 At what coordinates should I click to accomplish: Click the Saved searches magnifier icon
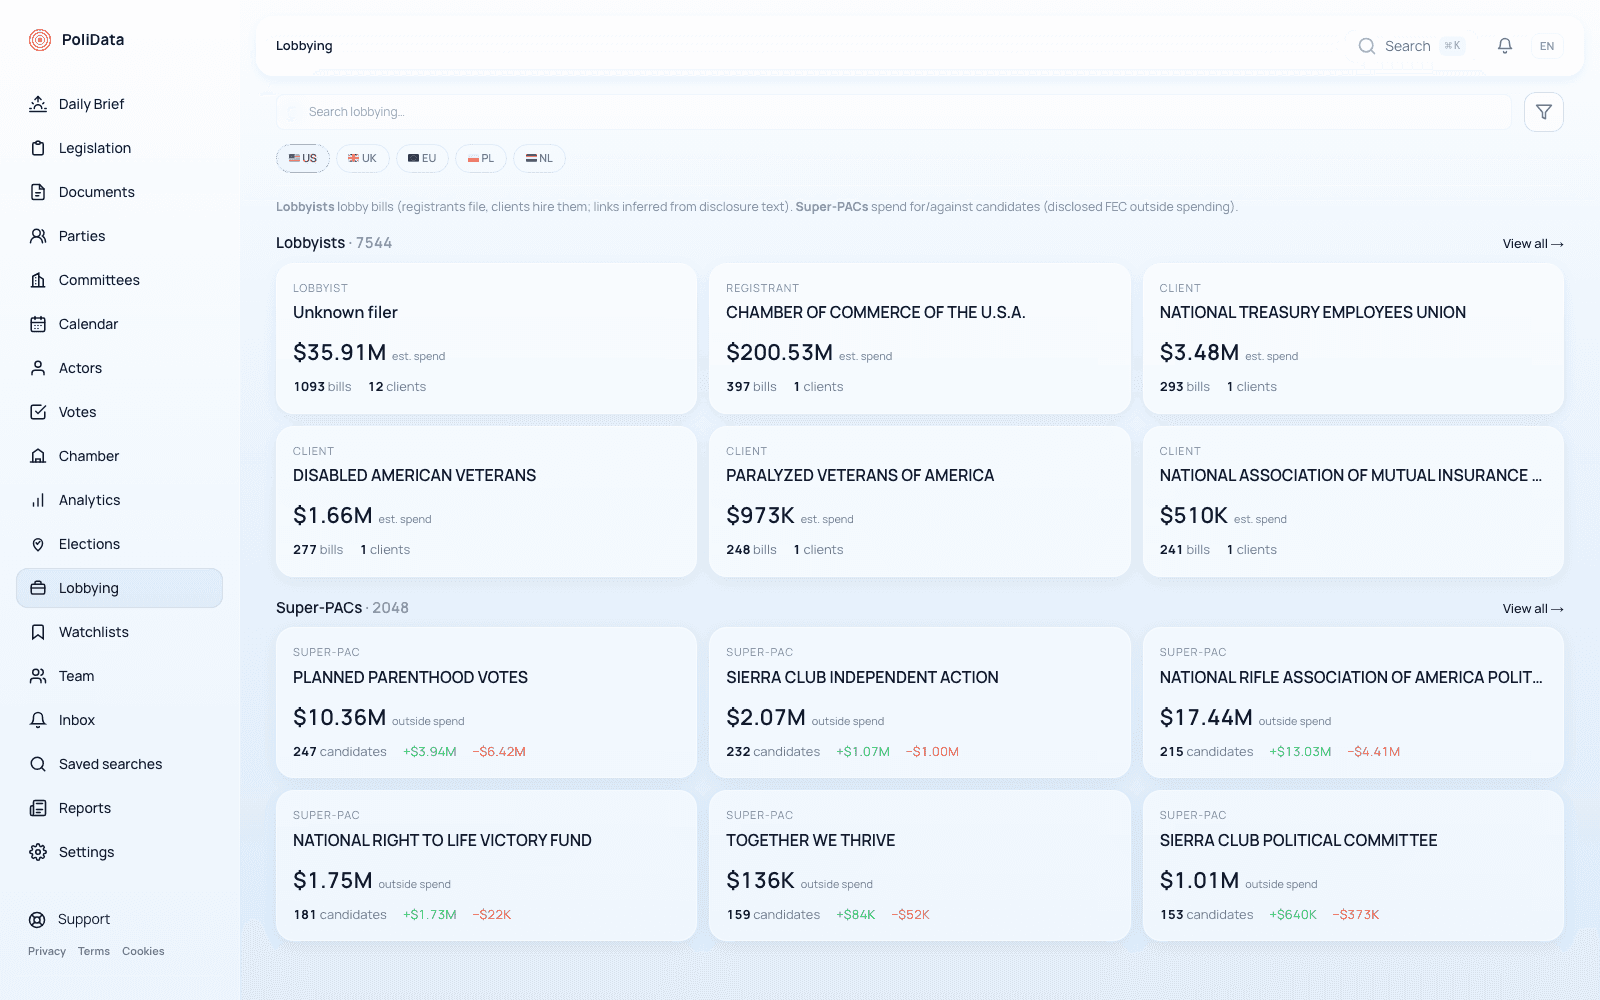38,764
